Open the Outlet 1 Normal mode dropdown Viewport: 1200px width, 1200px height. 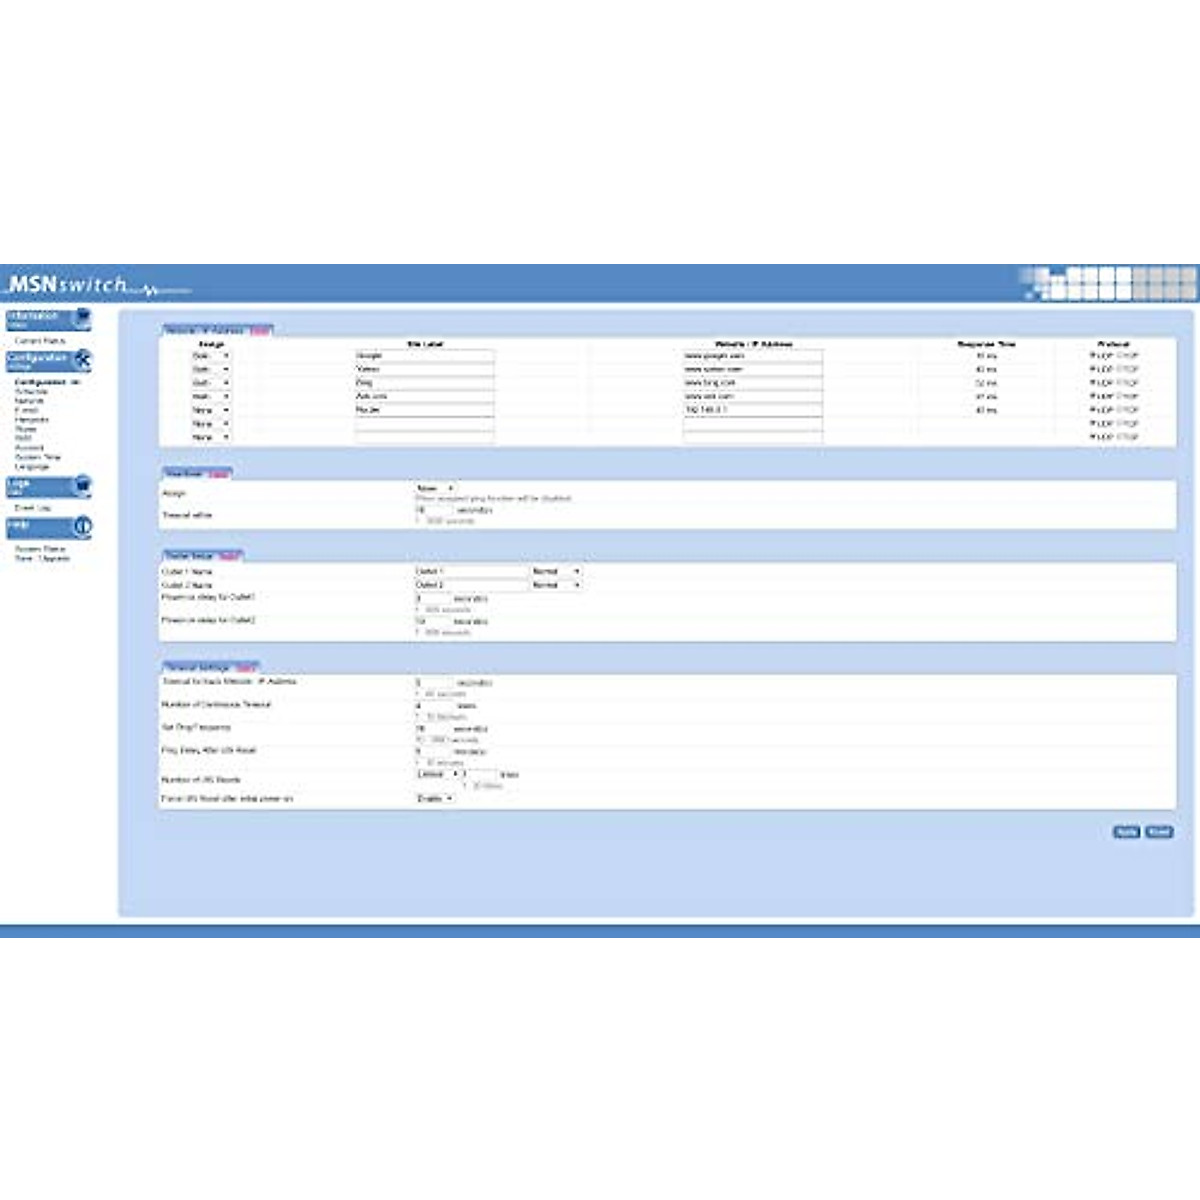555,571
